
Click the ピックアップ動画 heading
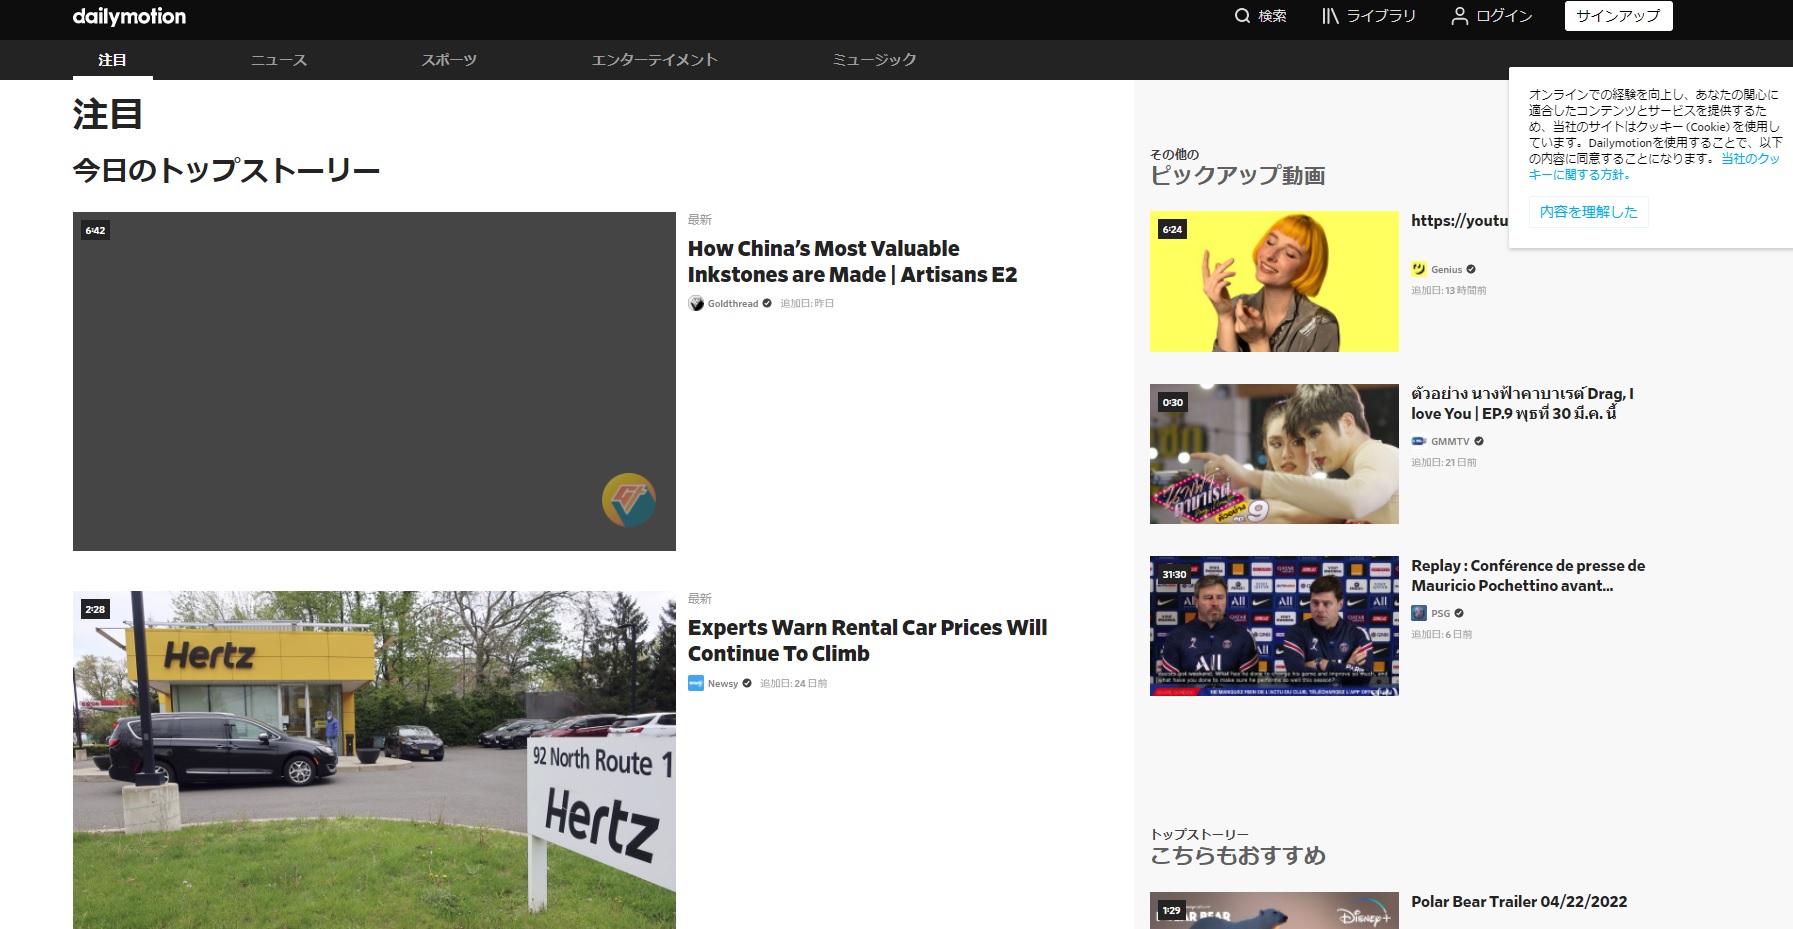(1238, 176)
